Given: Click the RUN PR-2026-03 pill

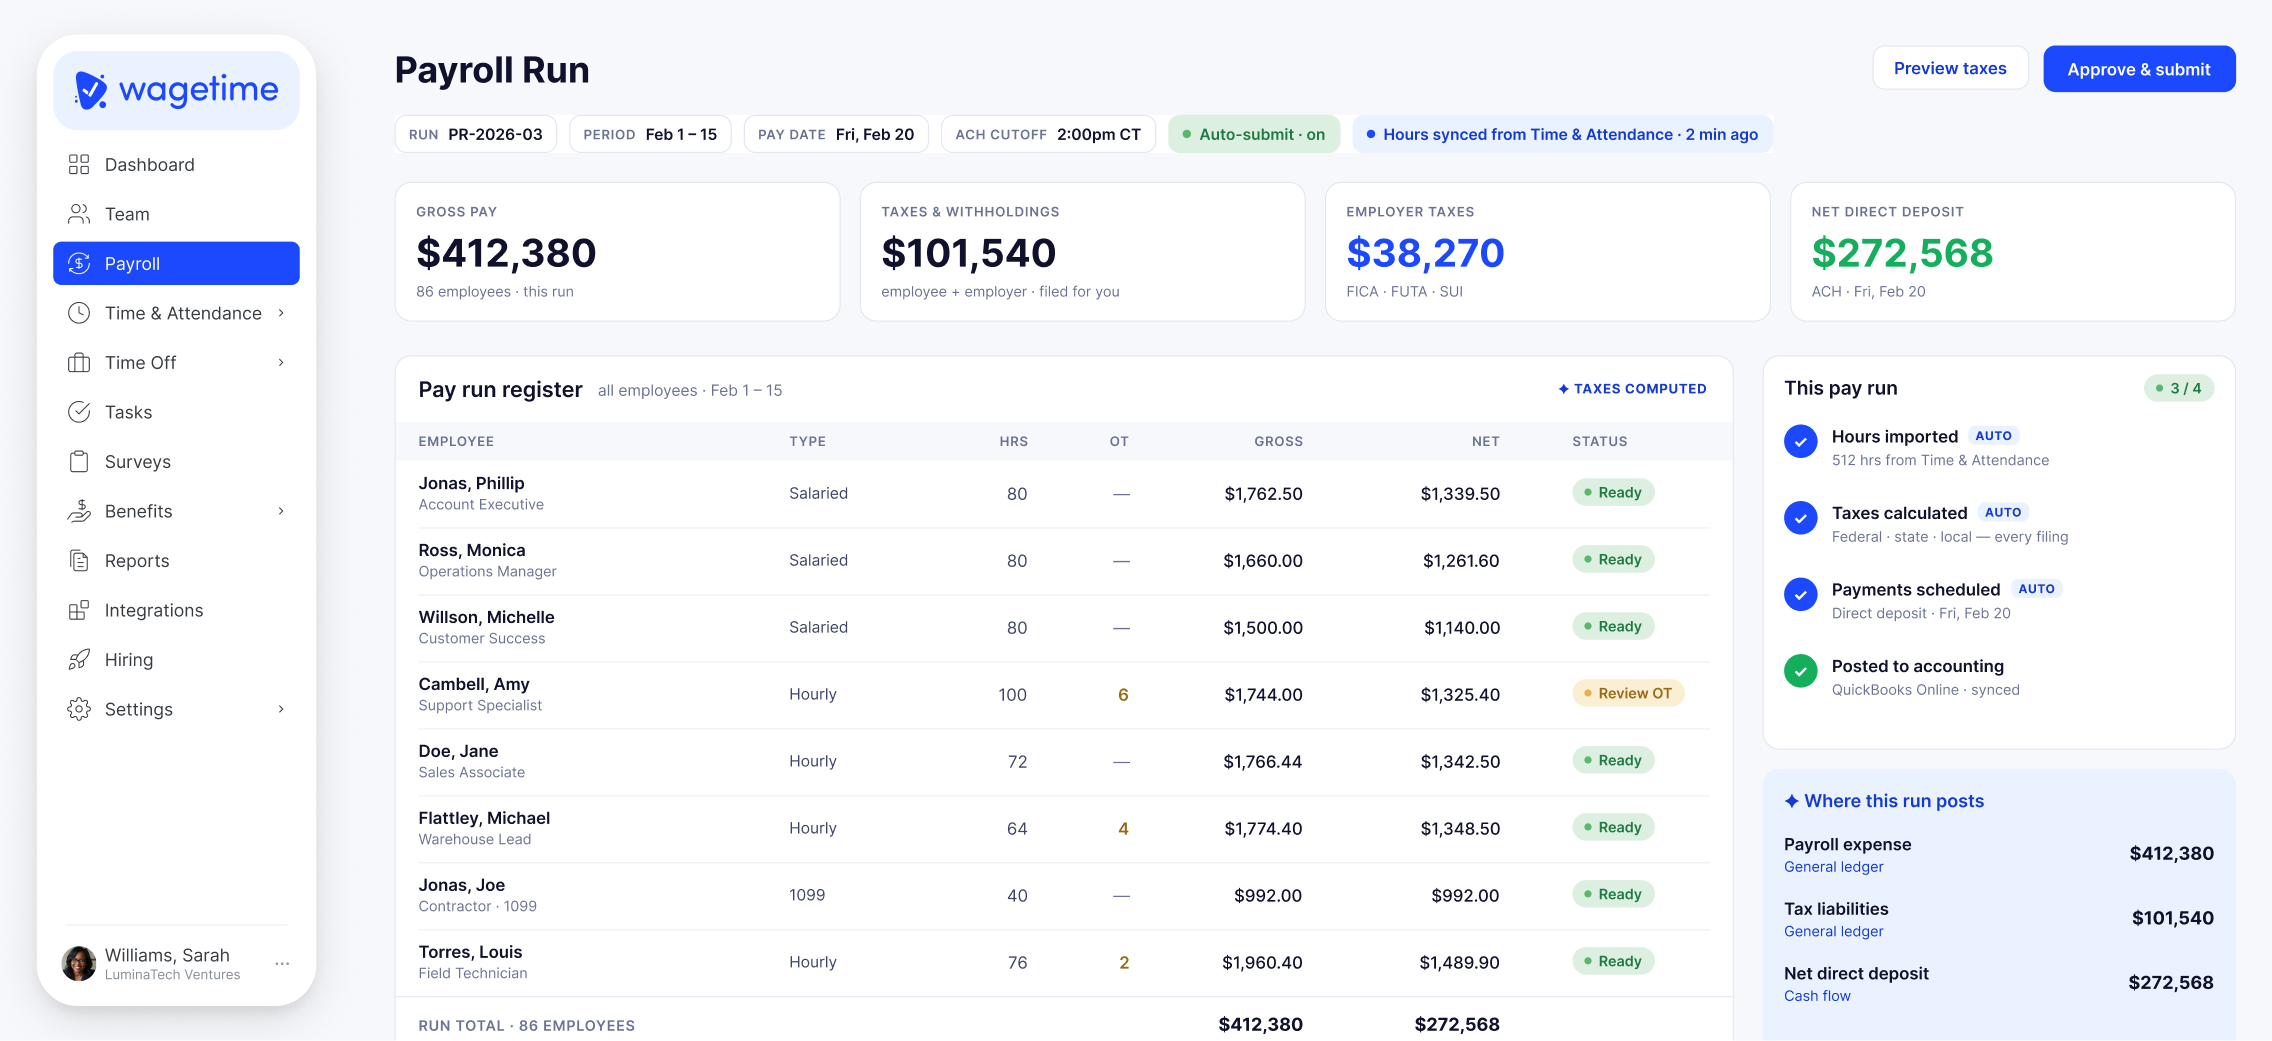Looking at the screenshot, I should click(476, 134).
